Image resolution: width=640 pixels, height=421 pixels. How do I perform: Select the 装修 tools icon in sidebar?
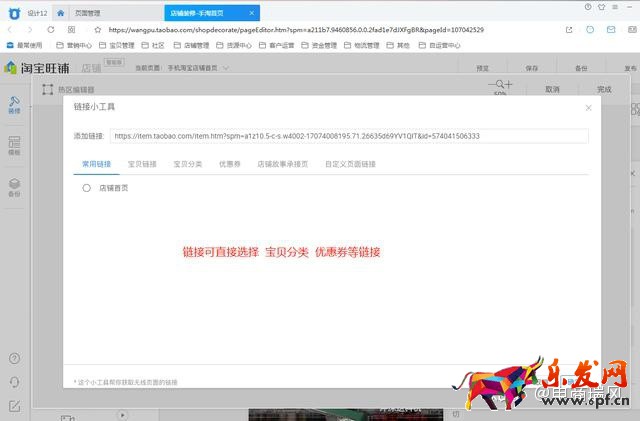(x=14, y=104)
